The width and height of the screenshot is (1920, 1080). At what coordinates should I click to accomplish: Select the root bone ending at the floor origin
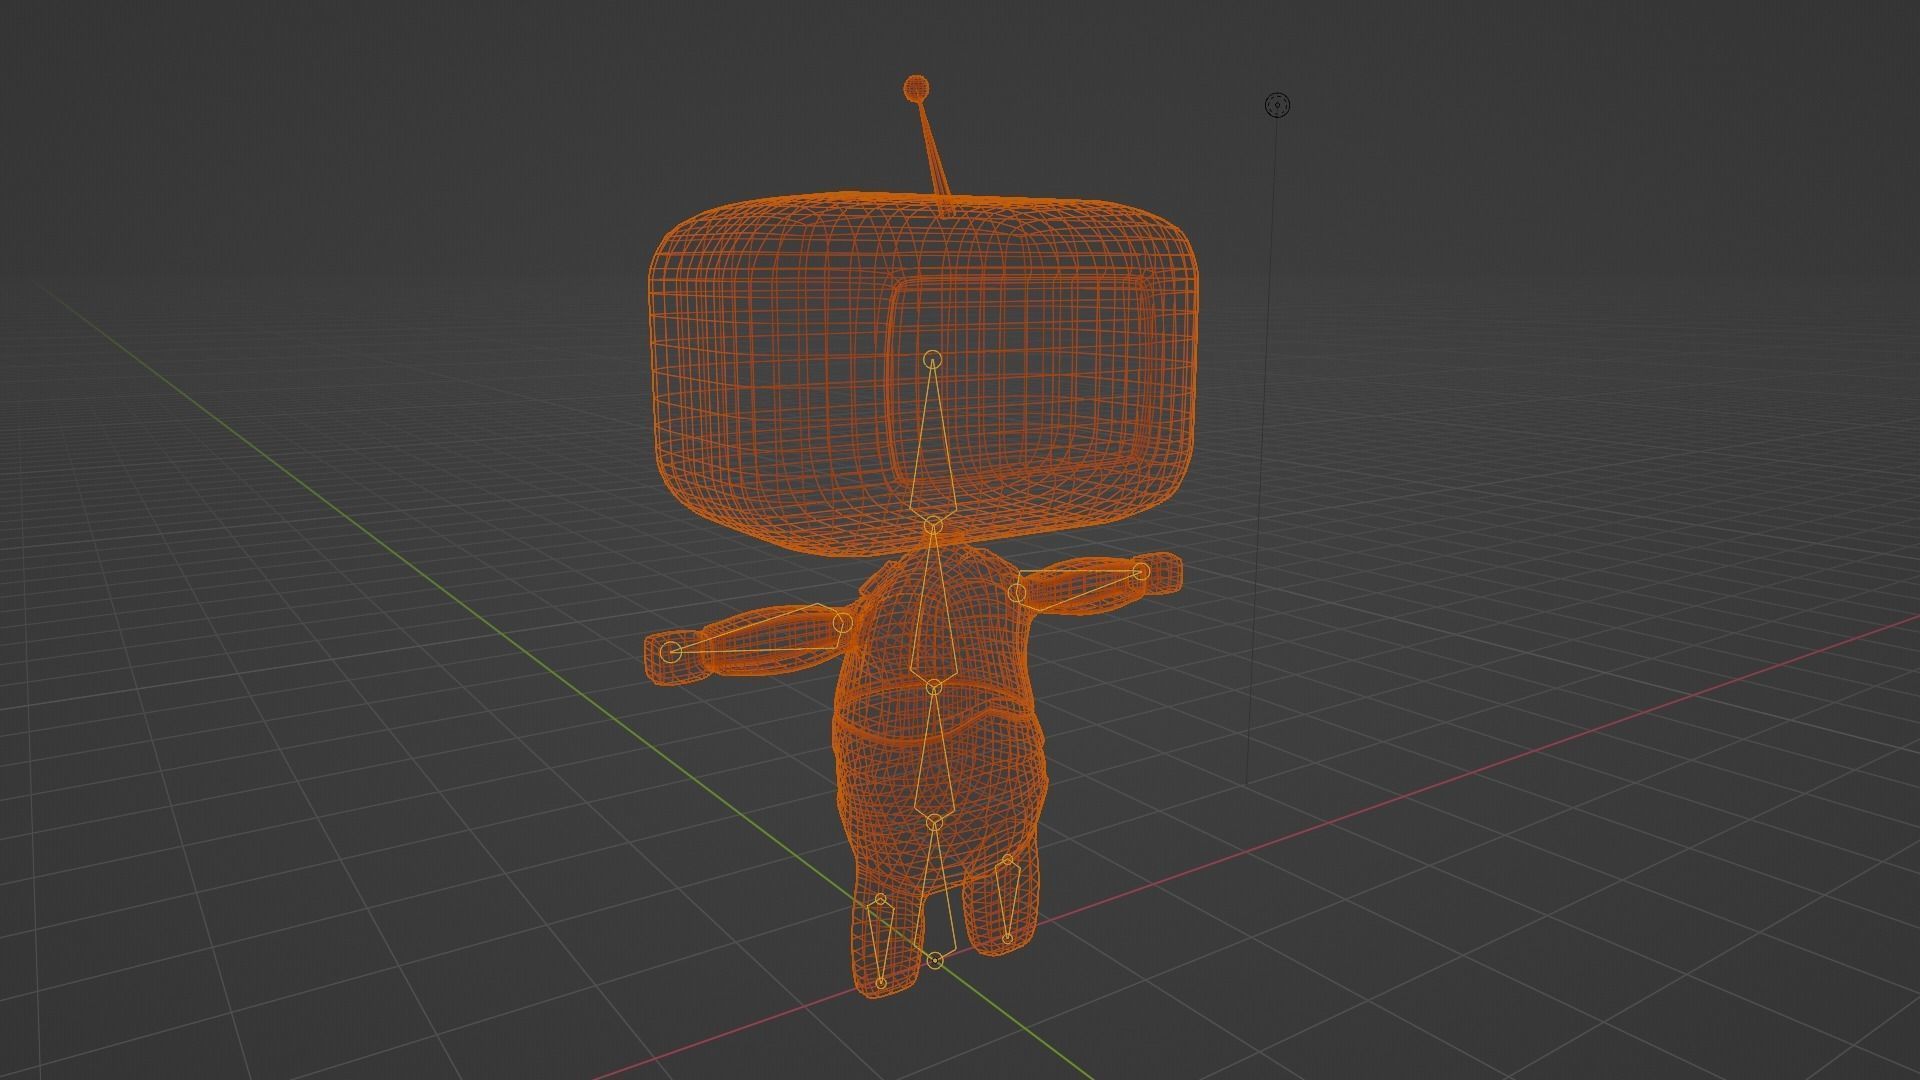(x=934, y=892)
